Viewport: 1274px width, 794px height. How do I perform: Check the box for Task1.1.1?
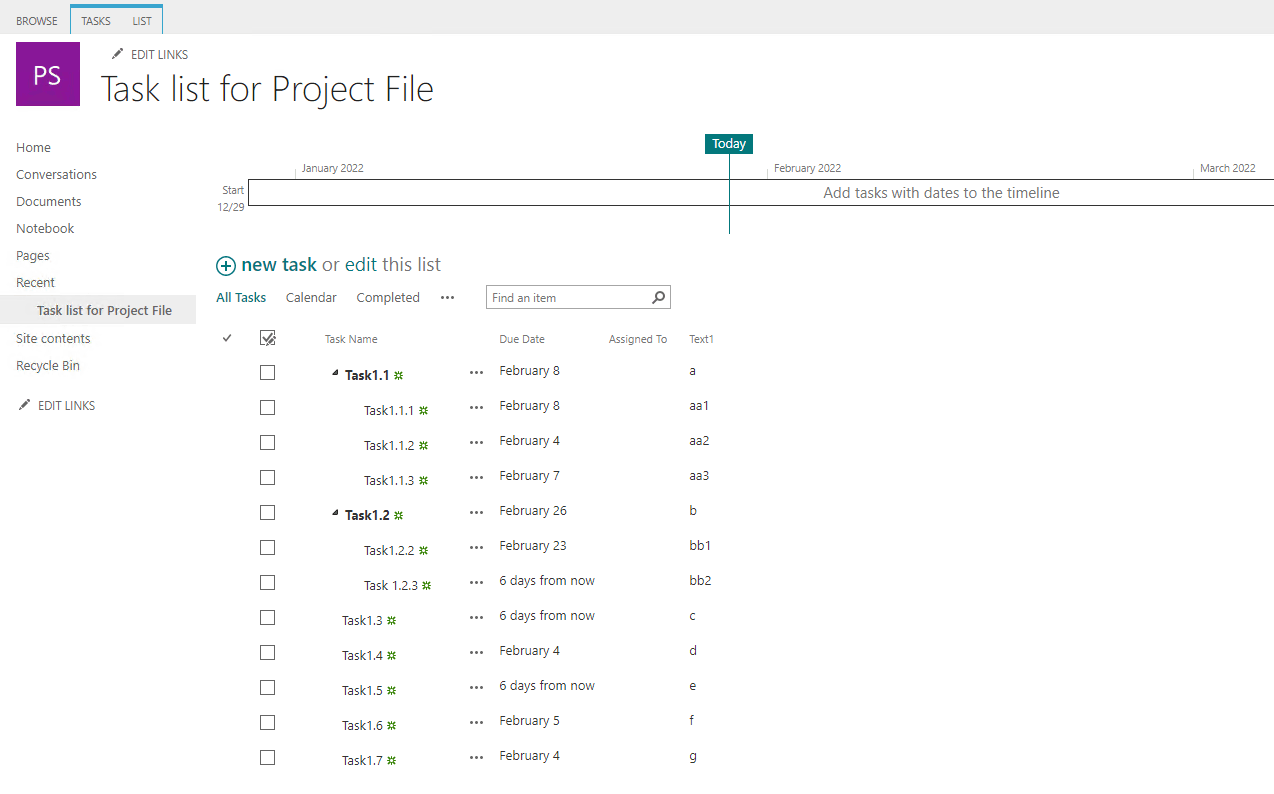[x=267, y=407]
